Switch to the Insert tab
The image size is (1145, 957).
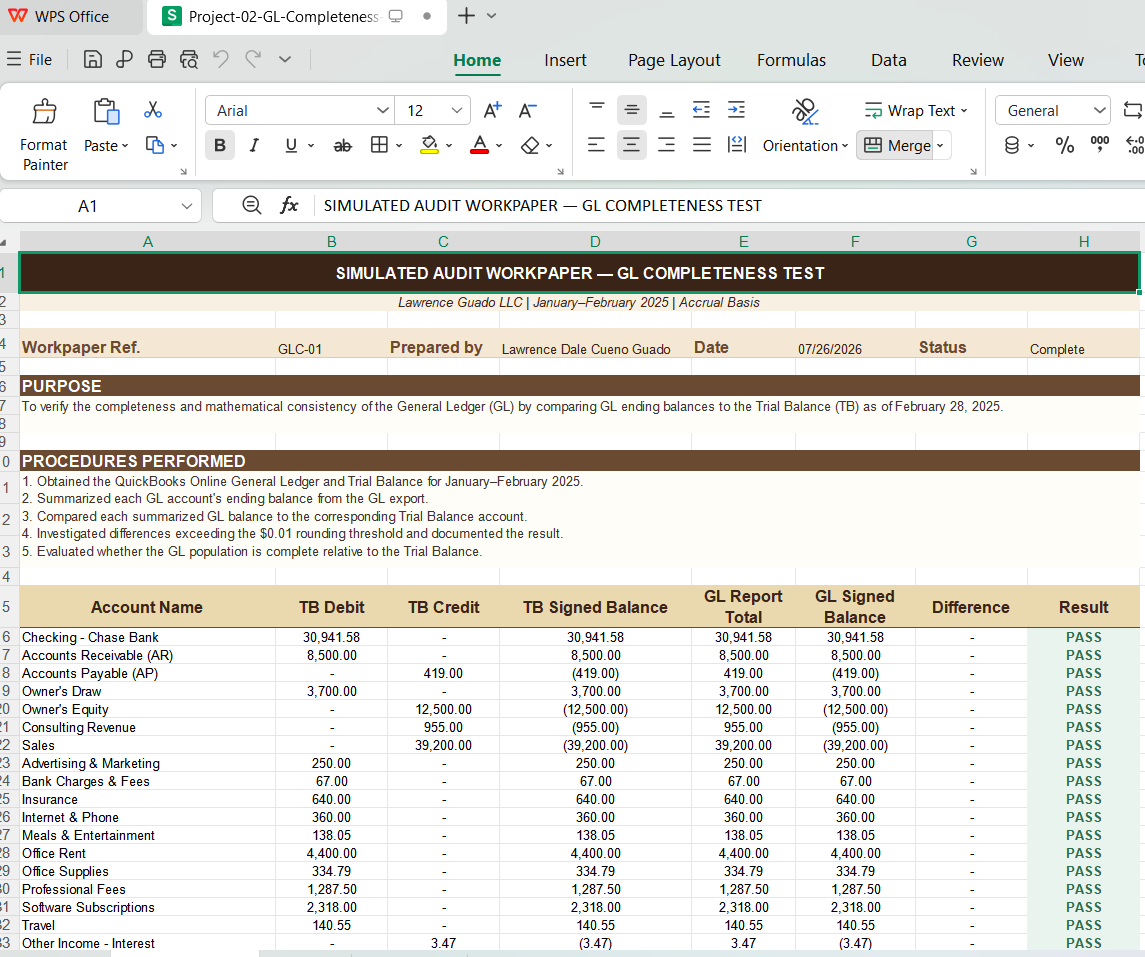[x=565, y=61]
